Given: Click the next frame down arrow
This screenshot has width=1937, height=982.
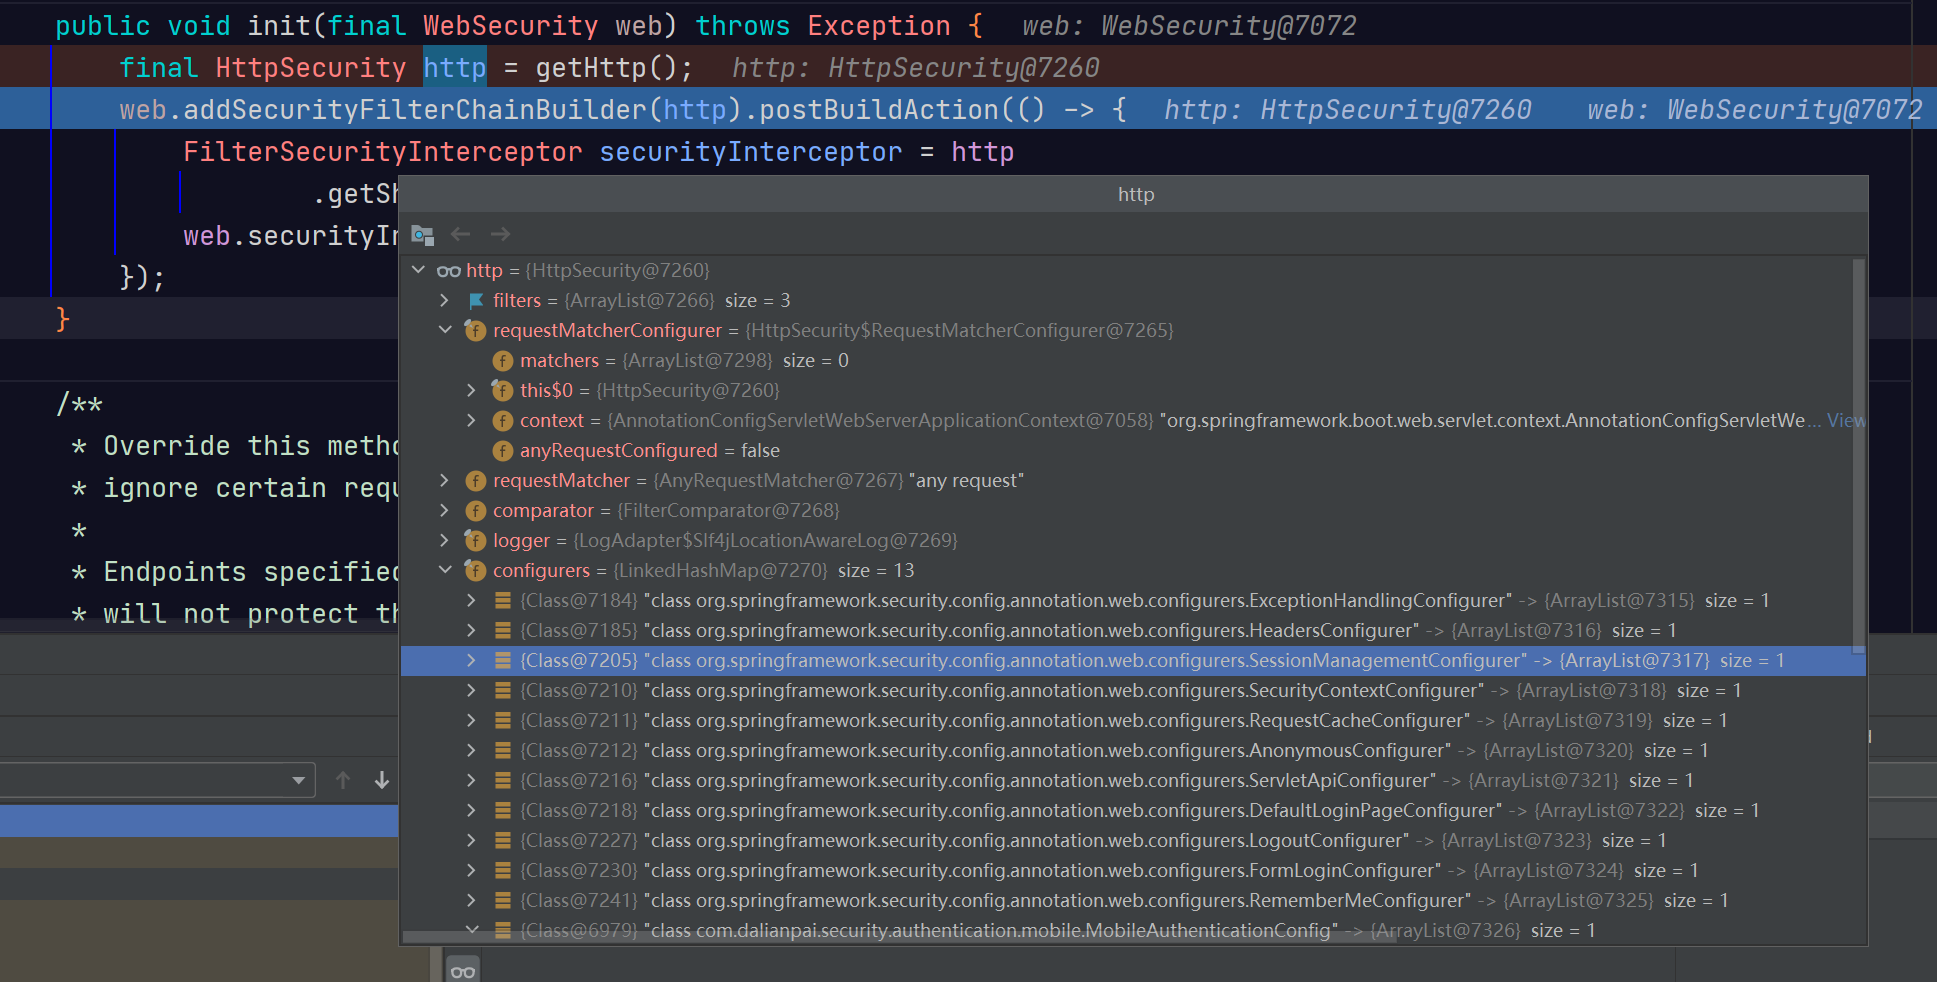Looking at the screenshot, I should click(381, 780).
